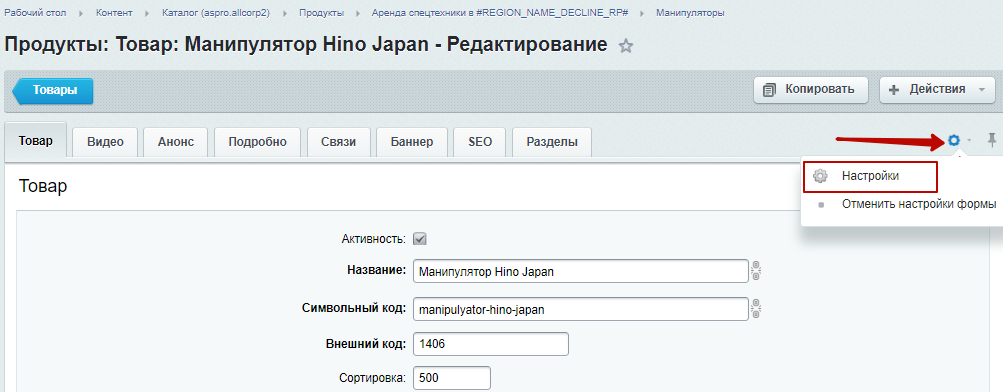Open Контент breadcrumb link
Screen dimensions: 1003x392
114,13
